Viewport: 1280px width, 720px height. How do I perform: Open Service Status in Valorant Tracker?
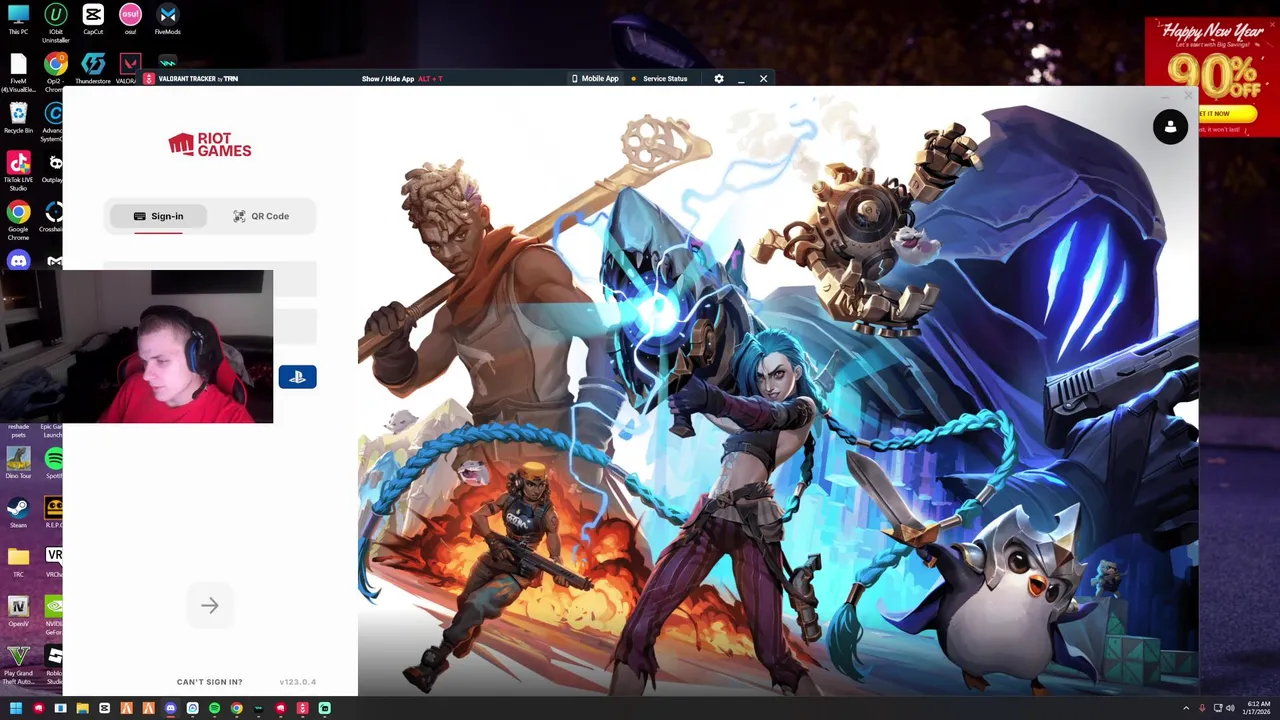click(659, 79)
